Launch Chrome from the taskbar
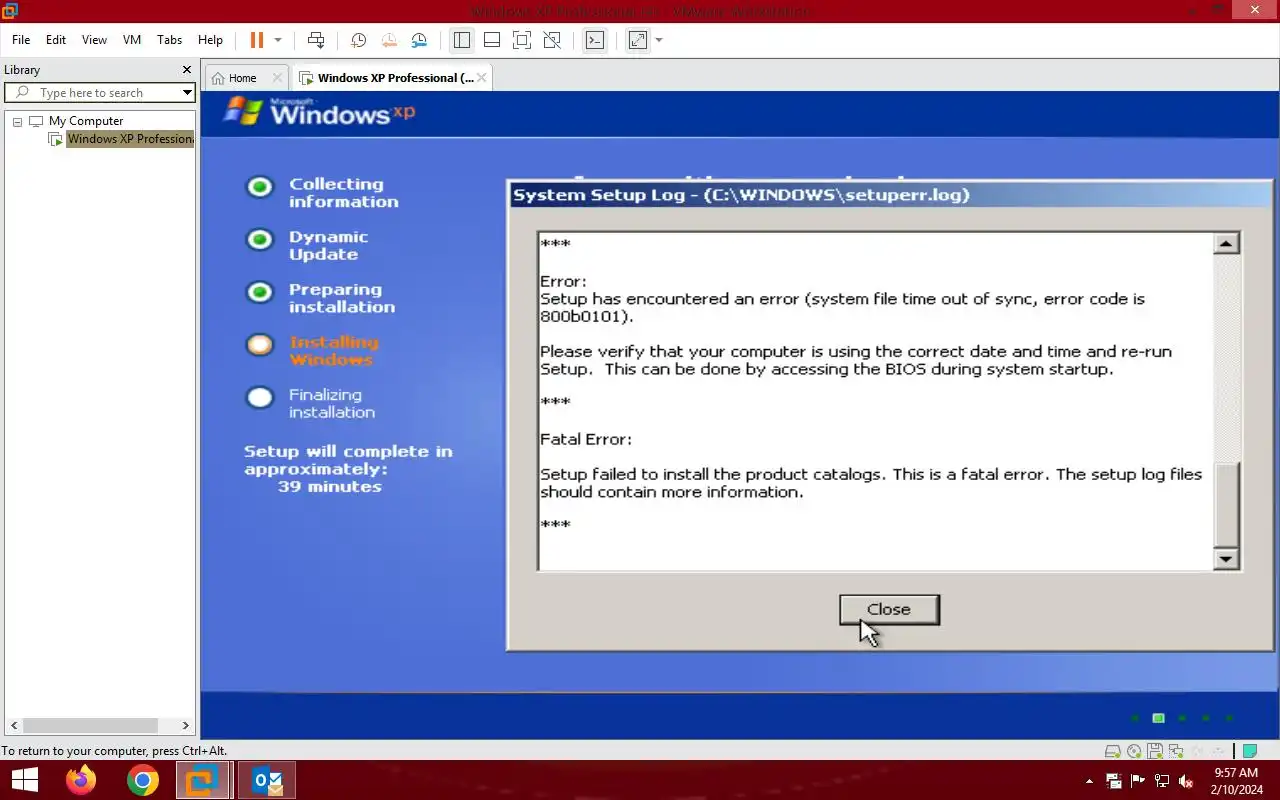 pyautogui.click(x=143, y=780)
